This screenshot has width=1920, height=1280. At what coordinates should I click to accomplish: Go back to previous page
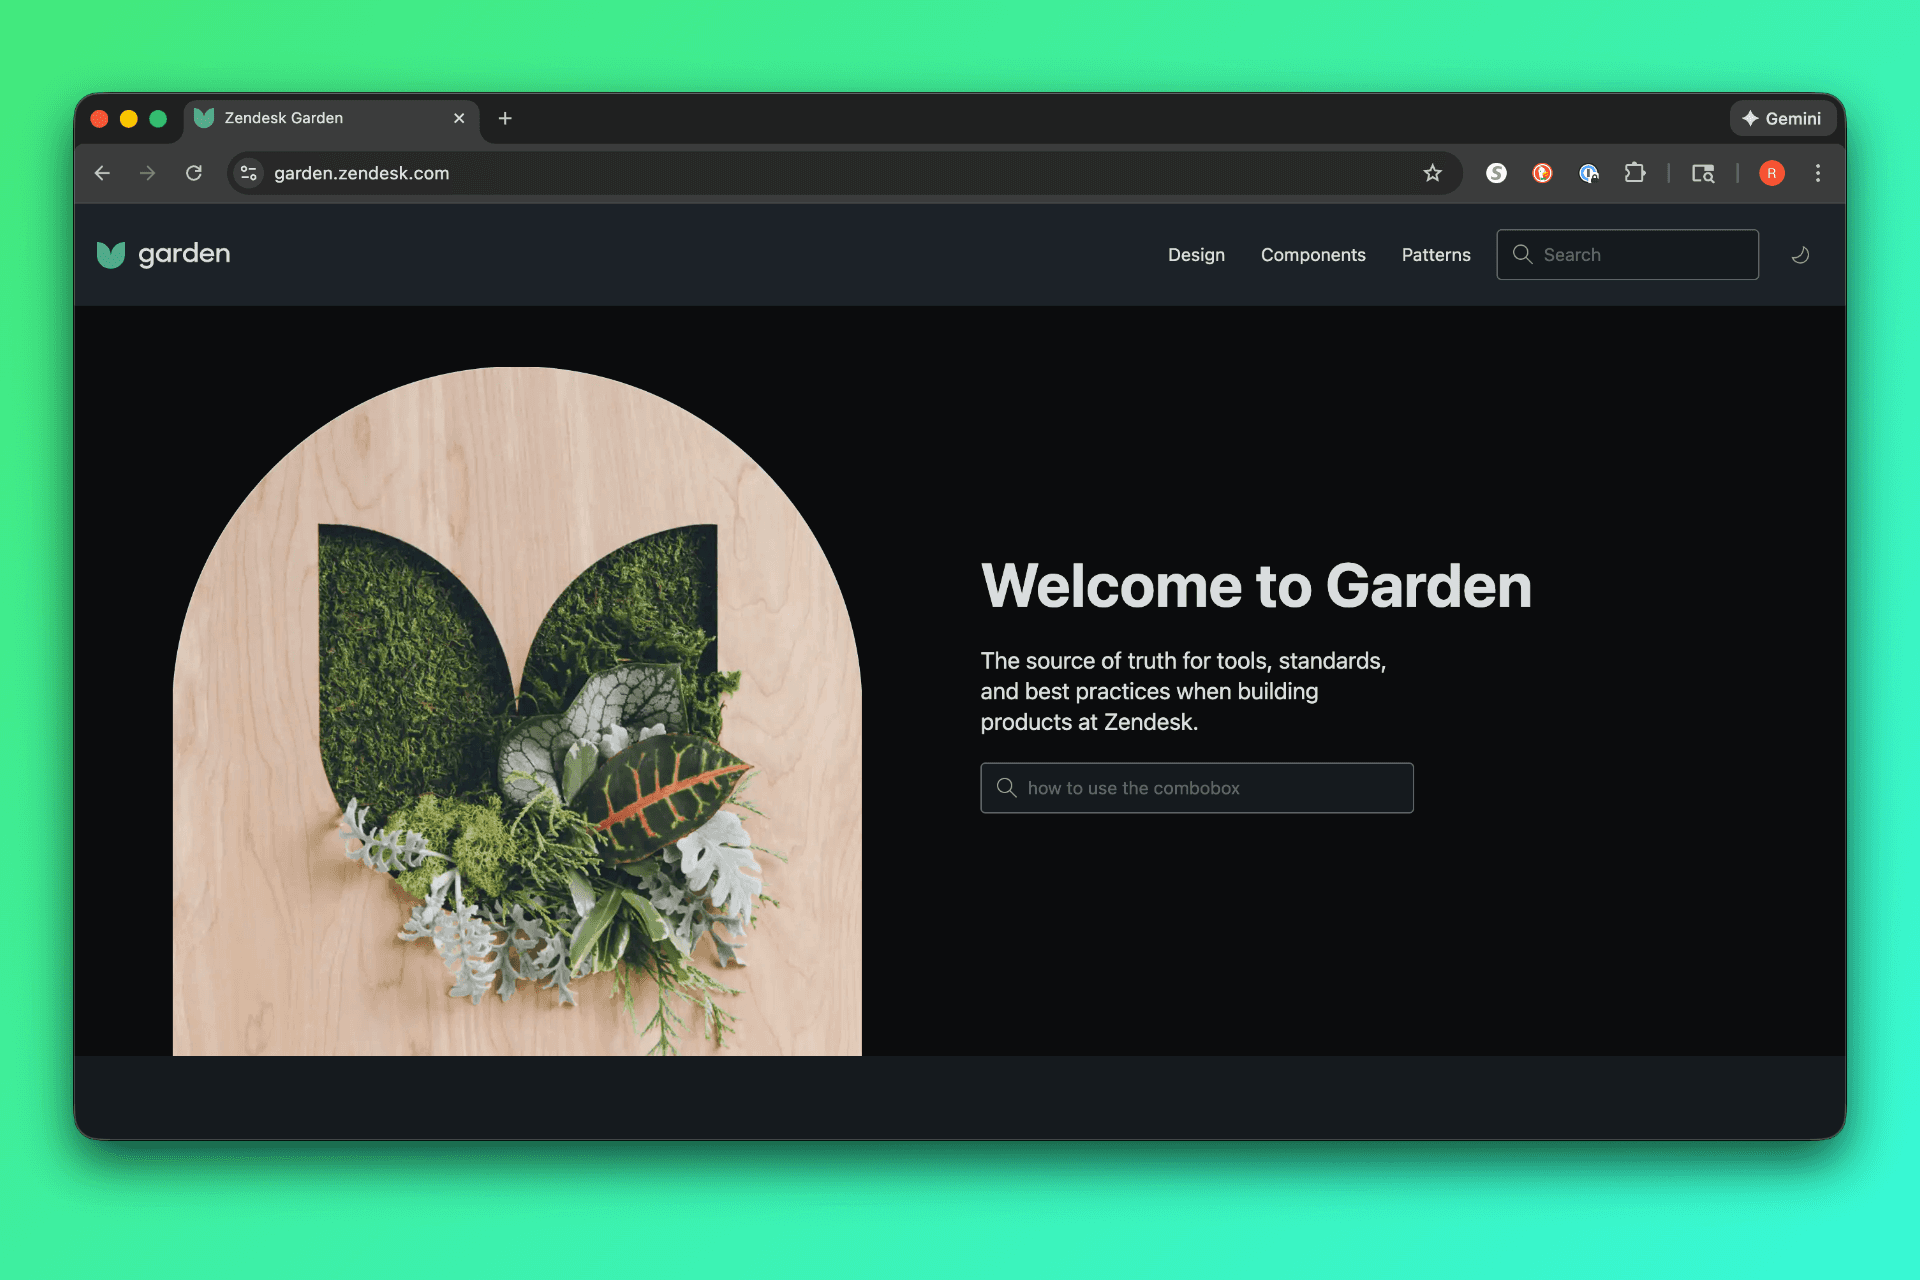(102, 173)
